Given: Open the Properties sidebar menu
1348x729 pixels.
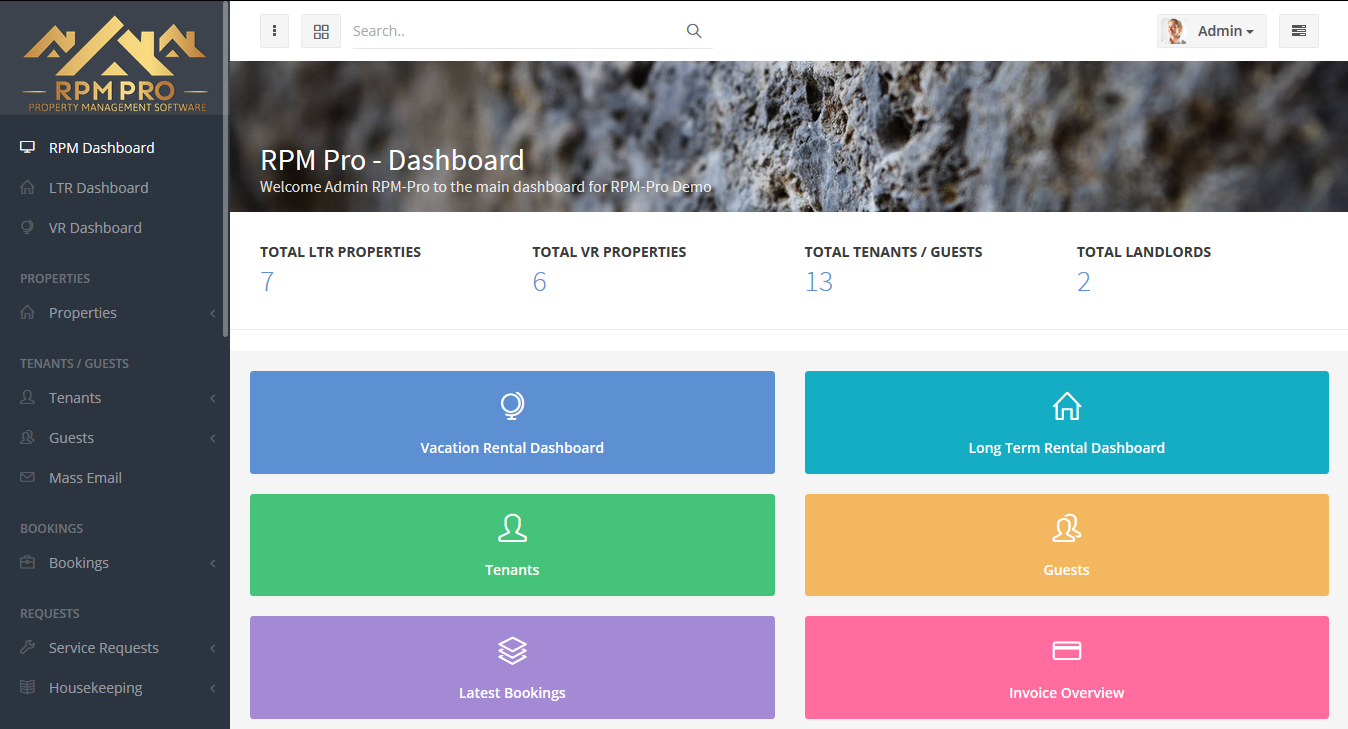Looking at the screenshot, I should (x=113, y=312).
